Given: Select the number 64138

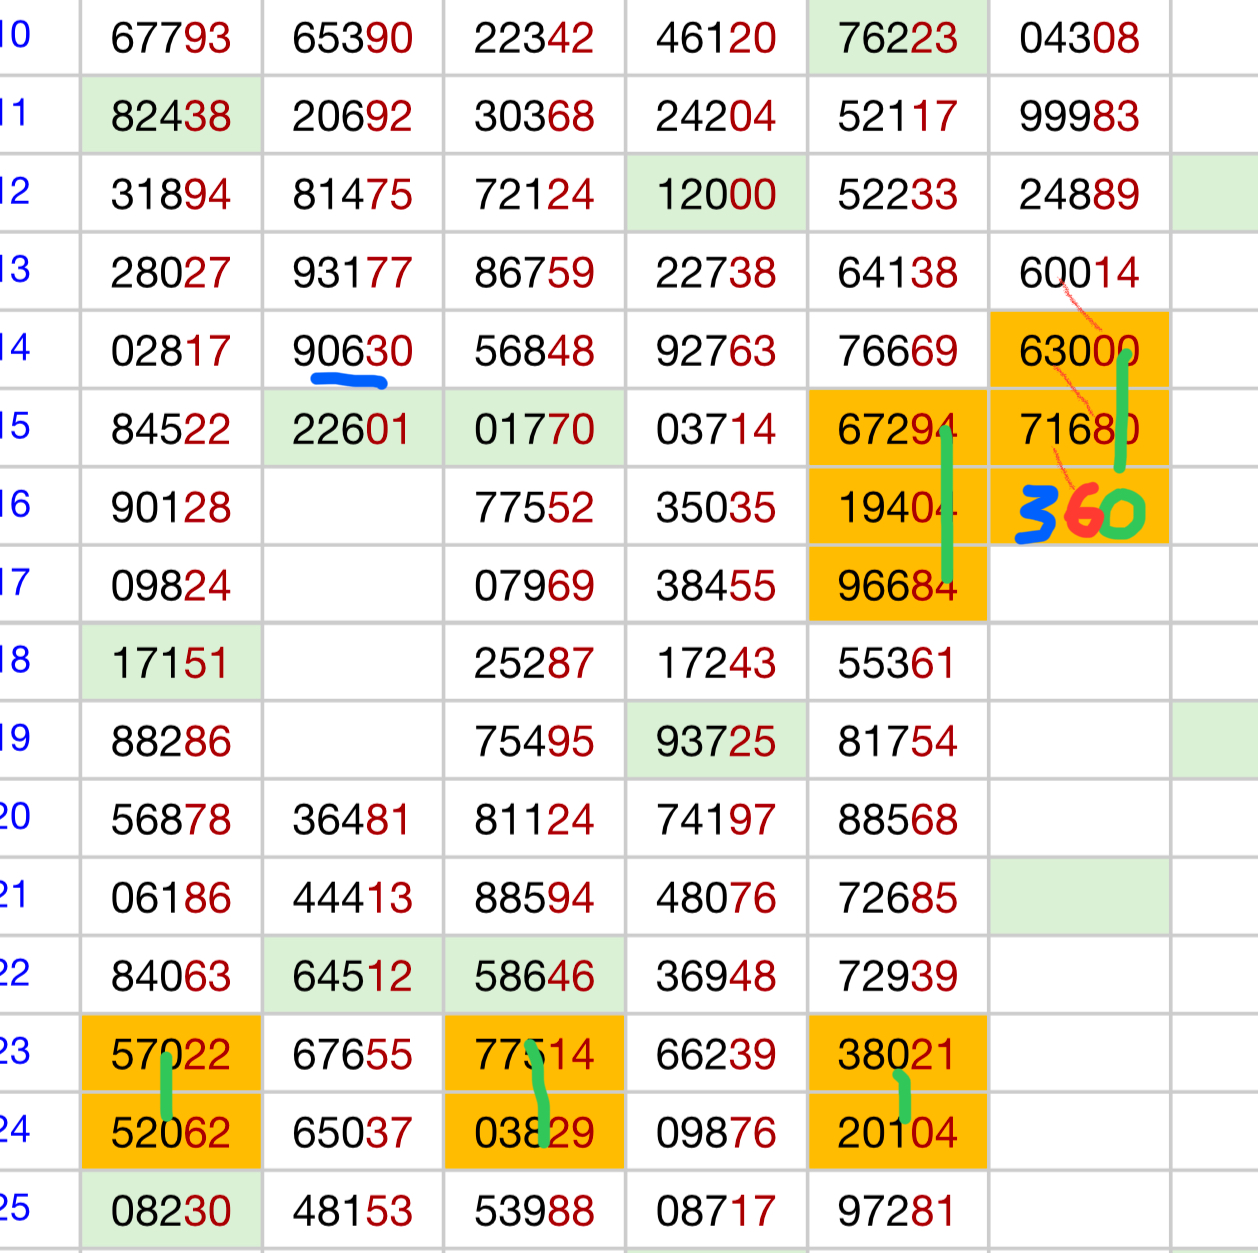Looking at the screenshot, I should pyautogui.click(x=898, y=272).
